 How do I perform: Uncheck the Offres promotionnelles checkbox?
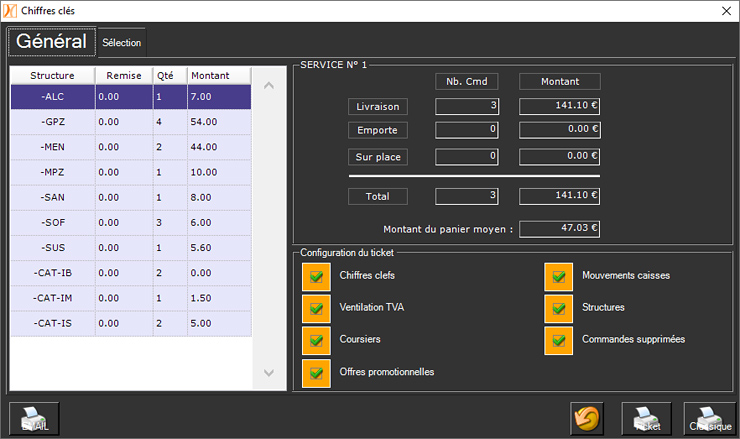(317, 372)
